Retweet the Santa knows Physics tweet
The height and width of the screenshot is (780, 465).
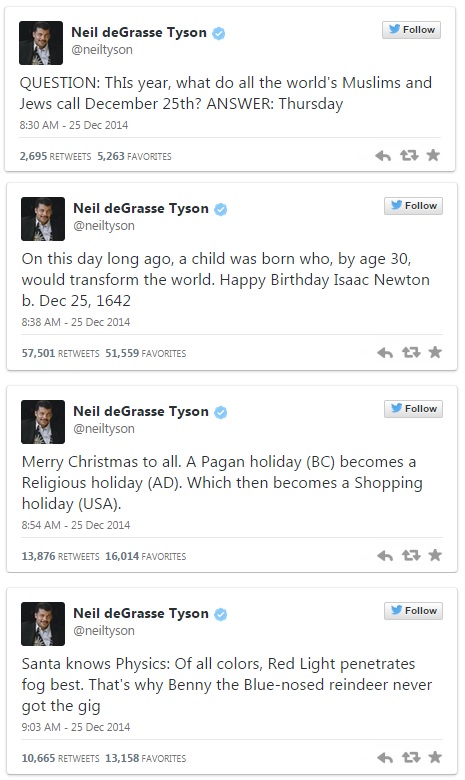411,758
